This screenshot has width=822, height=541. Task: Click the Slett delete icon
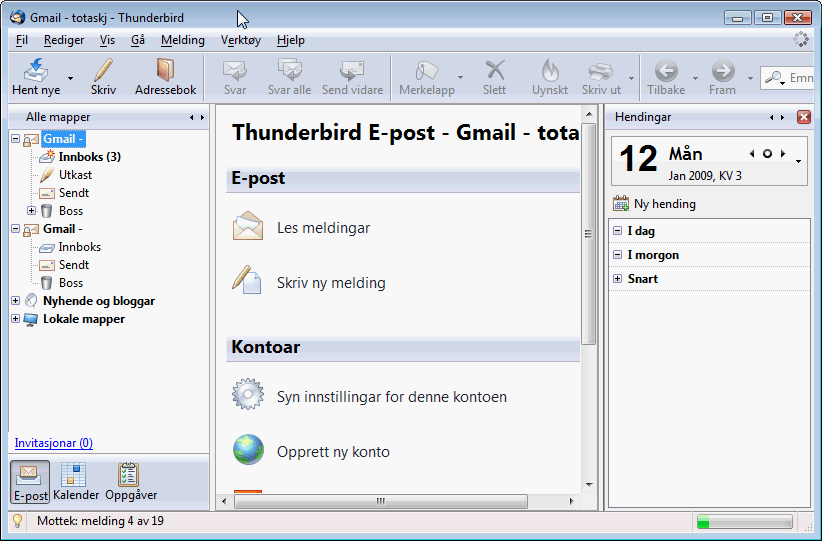pos(494,70)
